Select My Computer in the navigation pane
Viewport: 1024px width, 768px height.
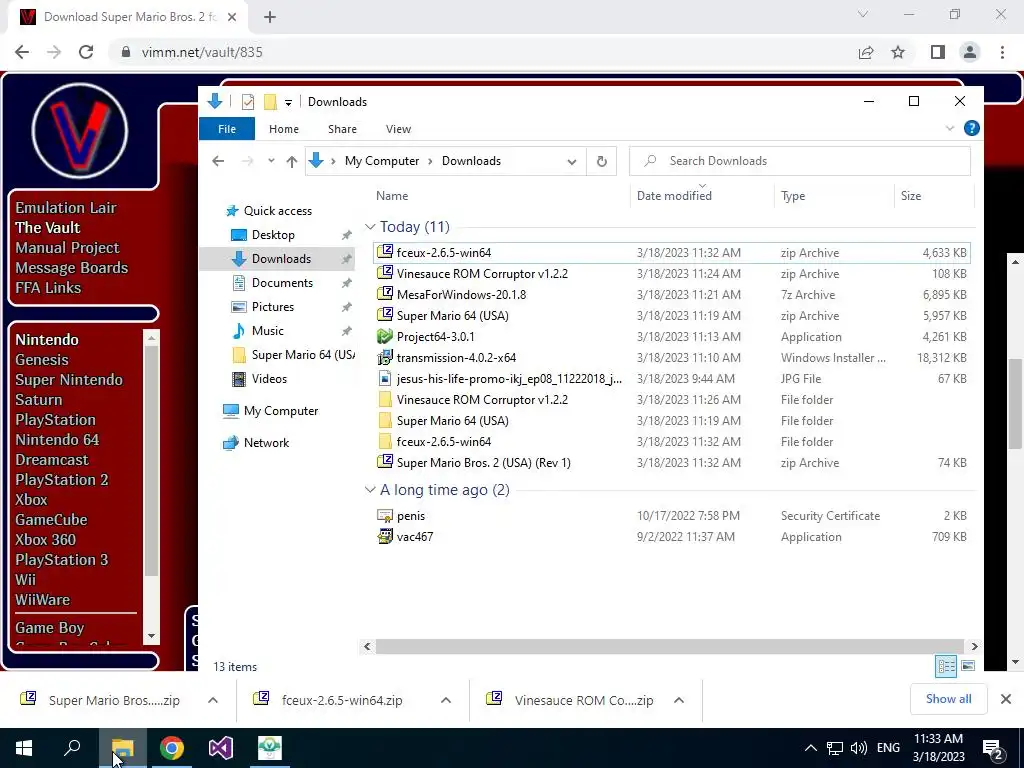coord(281,411)
